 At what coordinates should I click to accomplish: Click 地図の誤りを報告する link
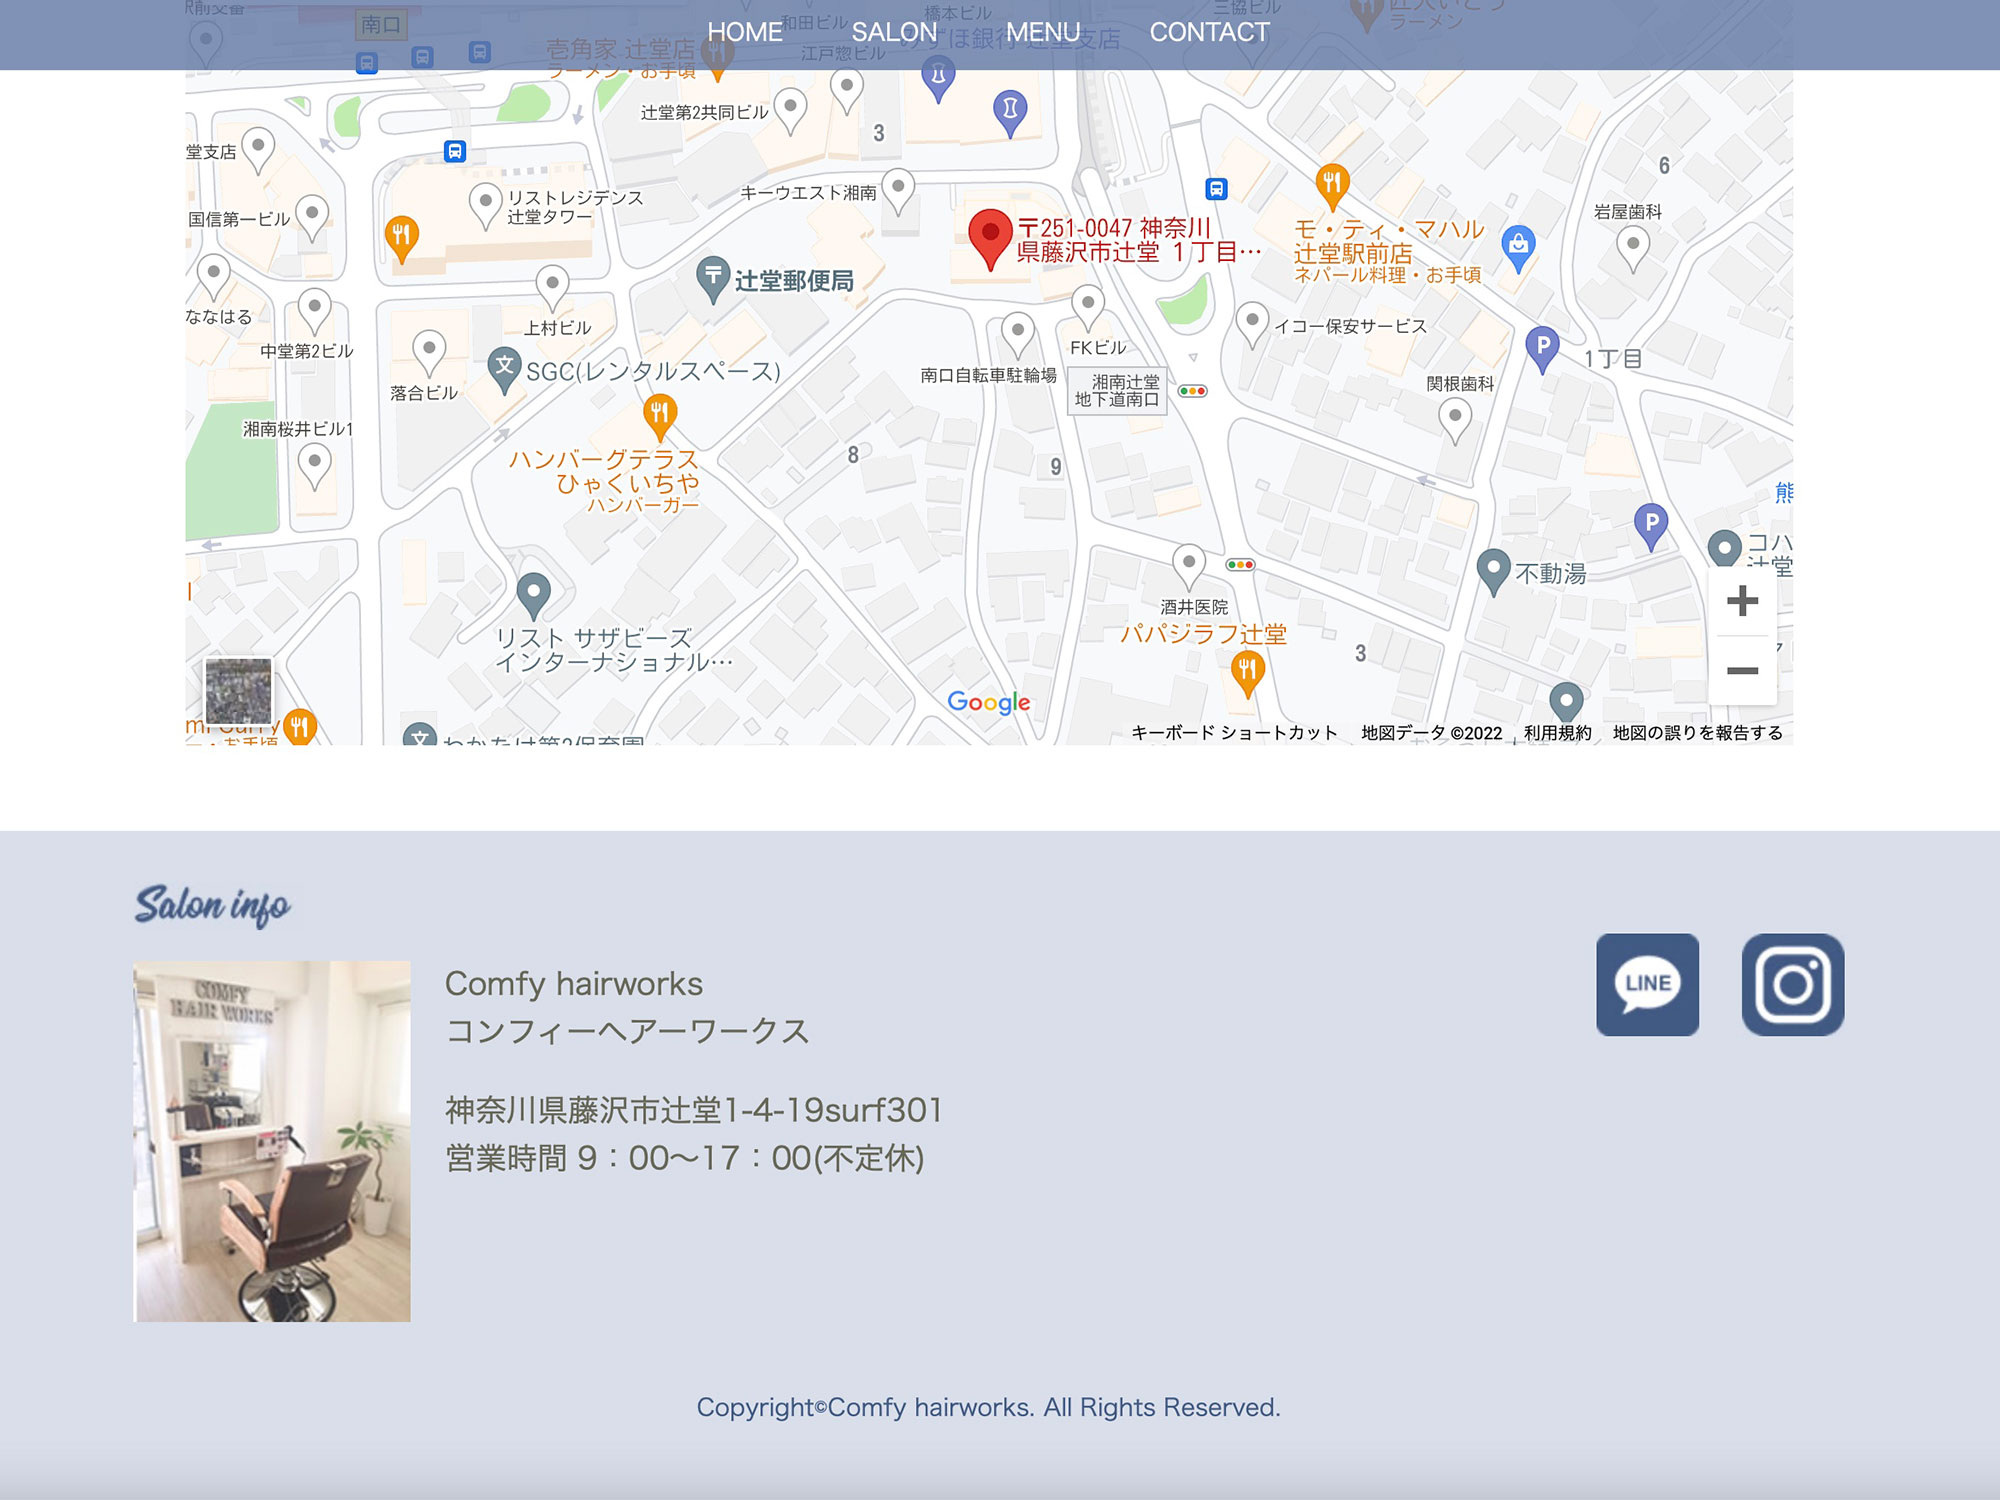pyautogui.click(x=1697, y=733)
